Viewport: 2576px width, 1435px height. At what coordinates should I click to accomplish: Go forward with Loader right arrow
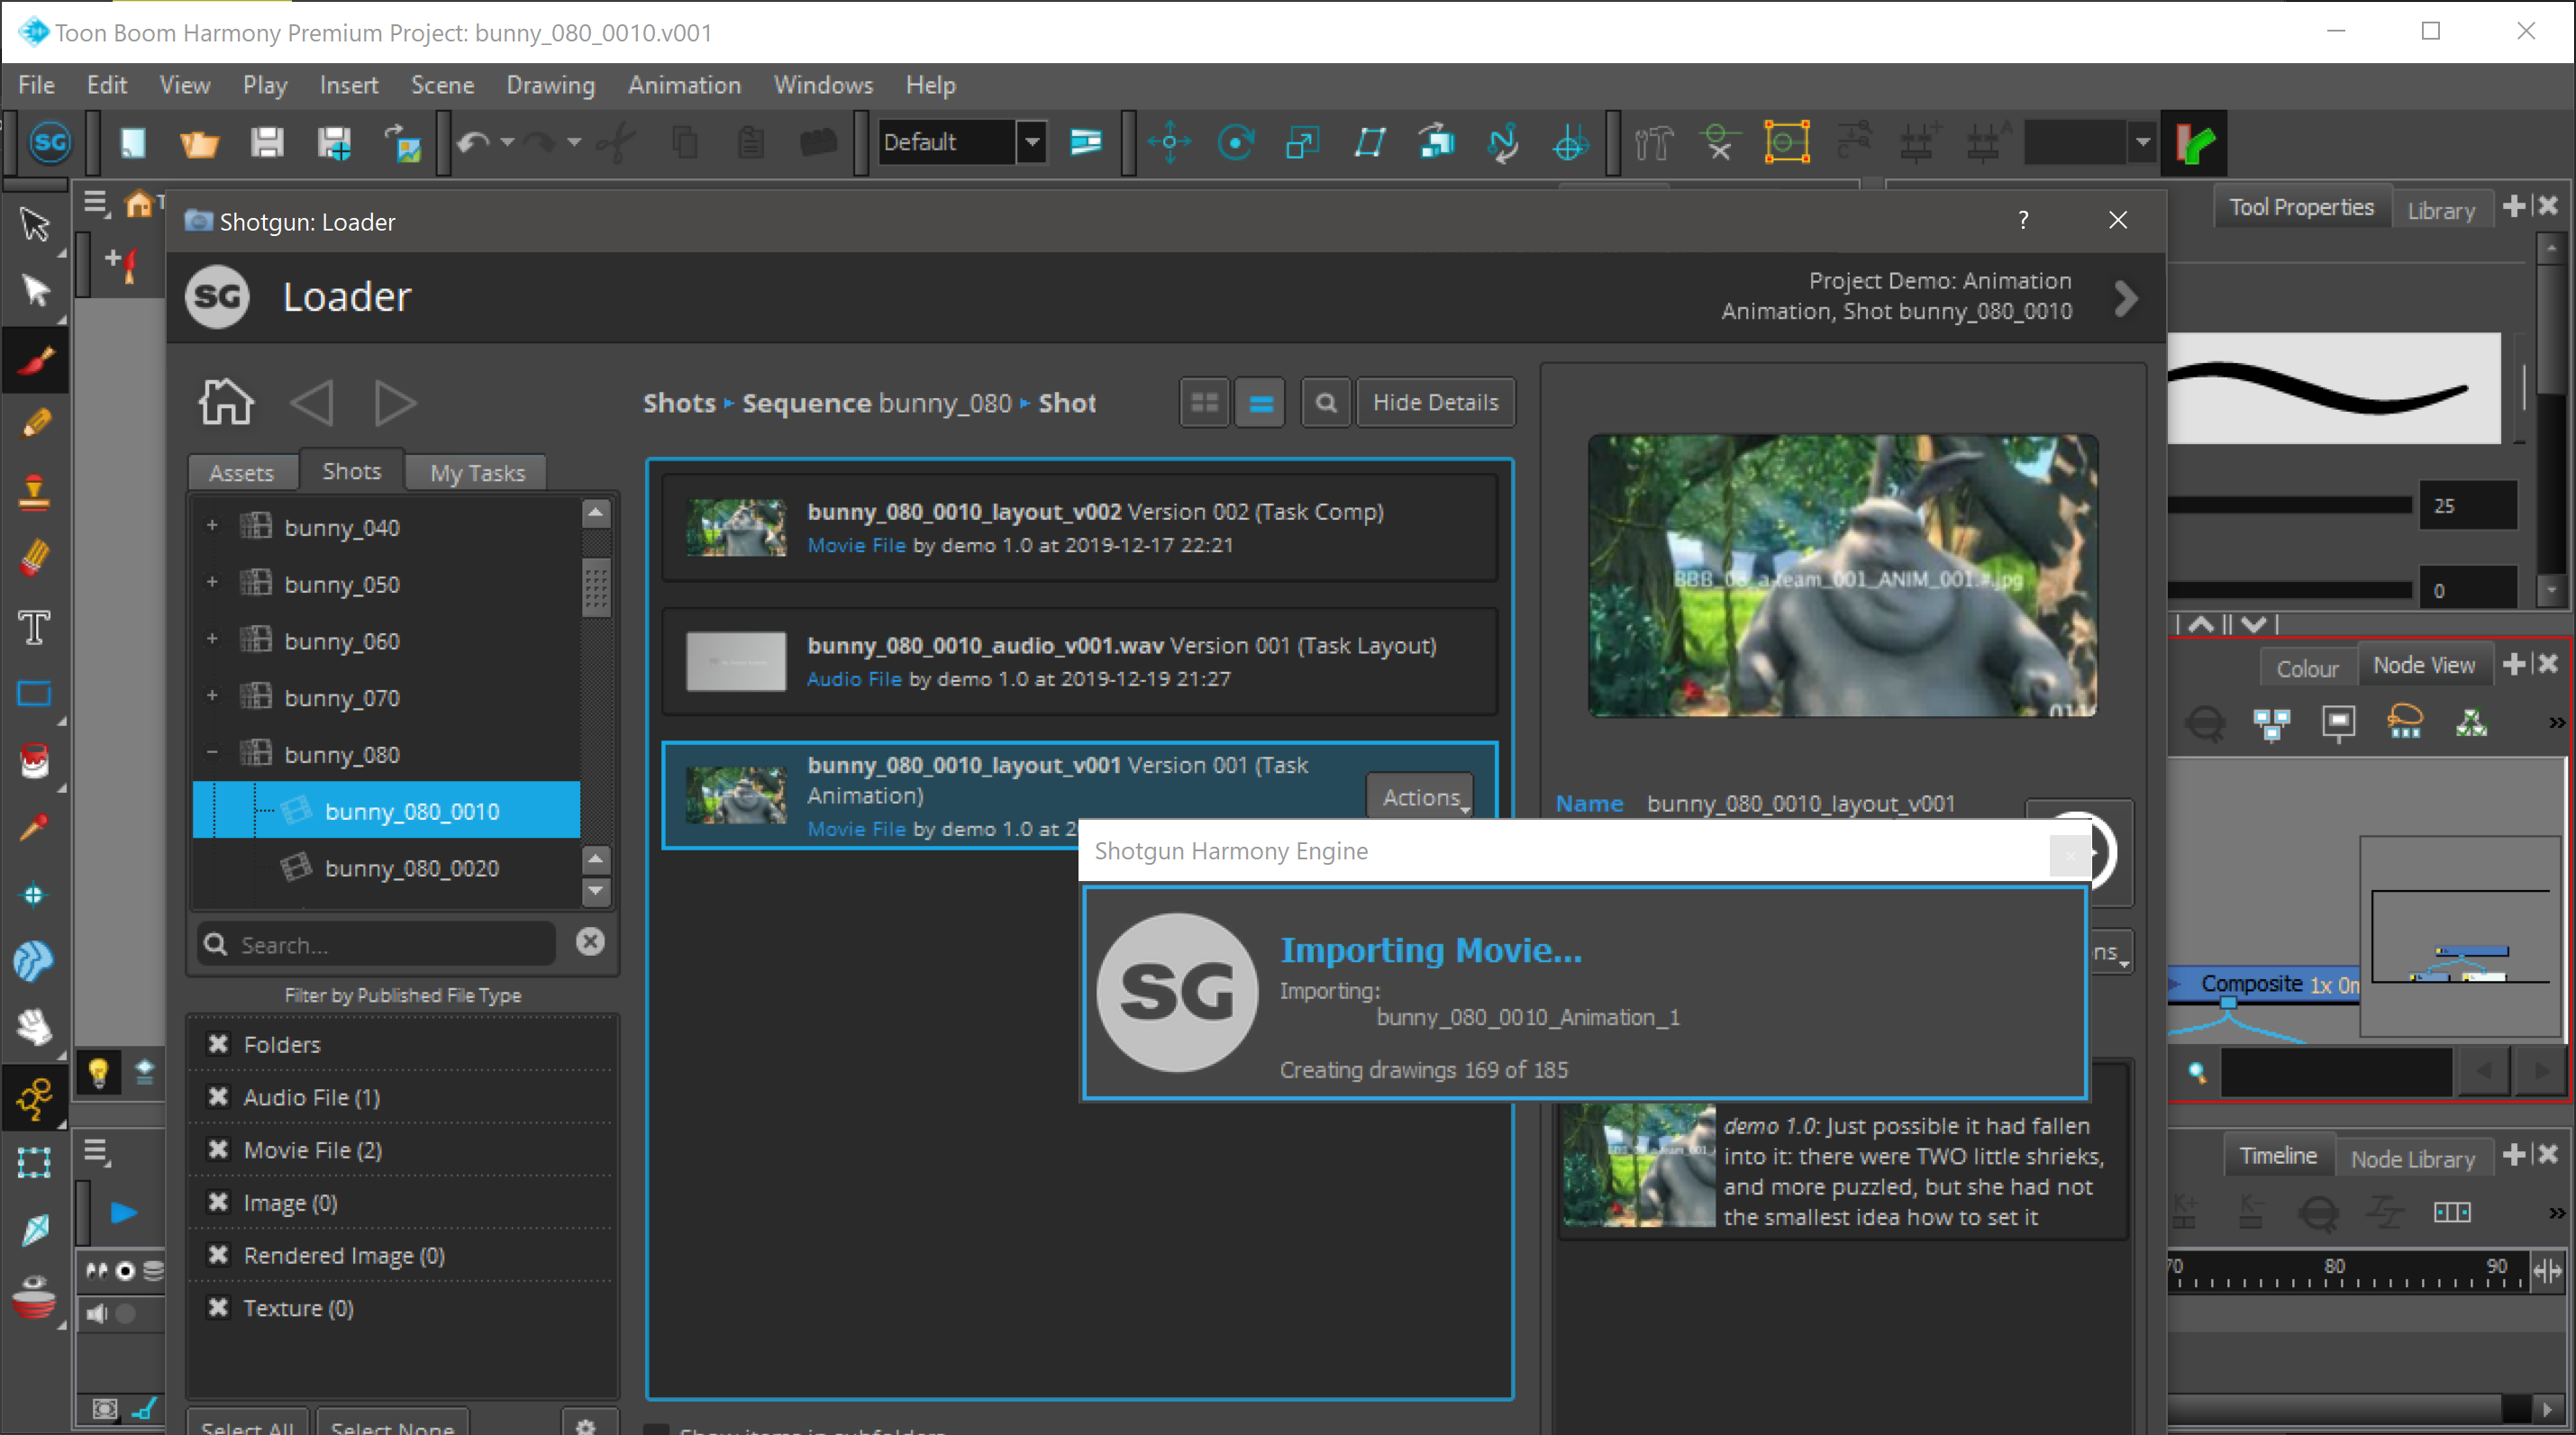tap(395, 403)
